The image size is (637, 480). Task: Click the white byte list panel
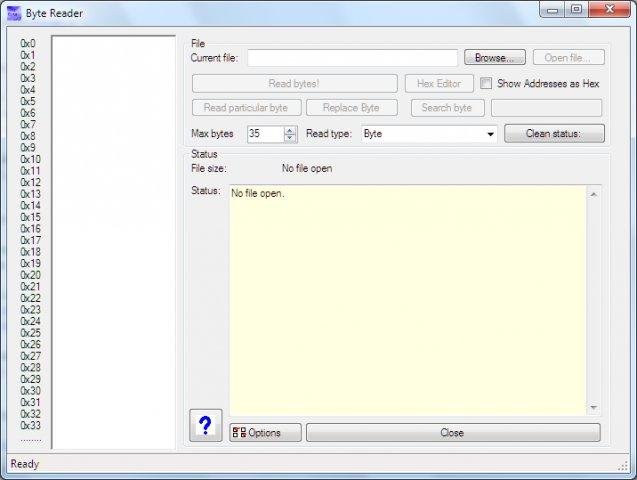coord(114,242)
